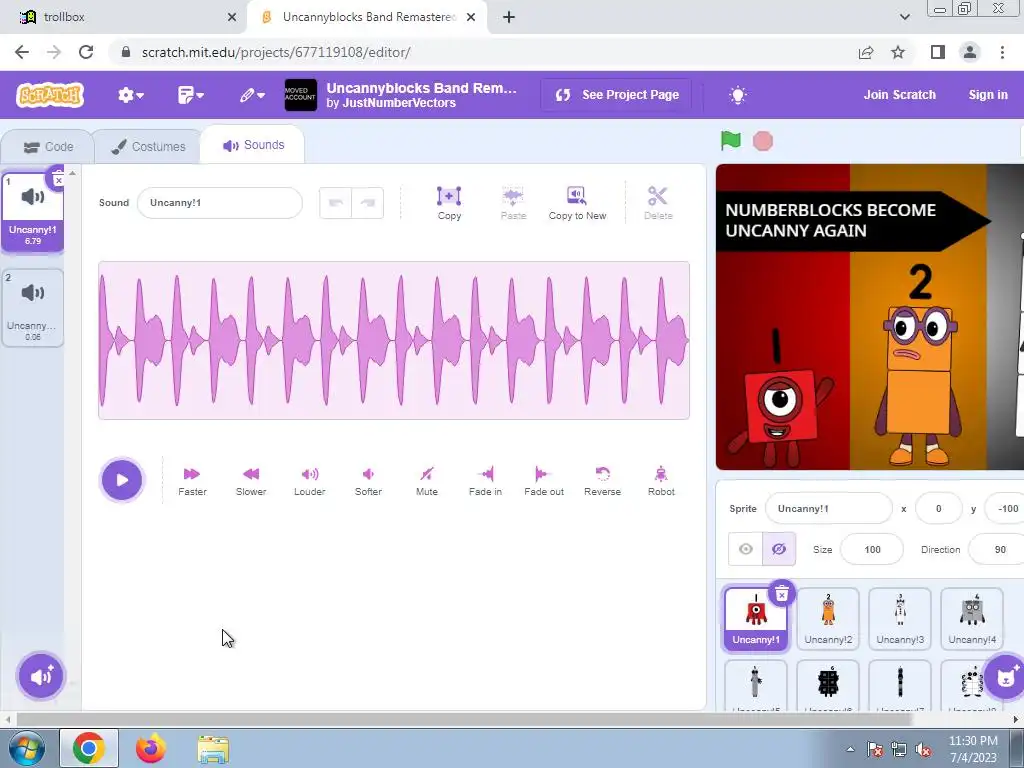Click Join Scratch link
The height and width of the screenshot is (768, 1024).
click(899, 95)
